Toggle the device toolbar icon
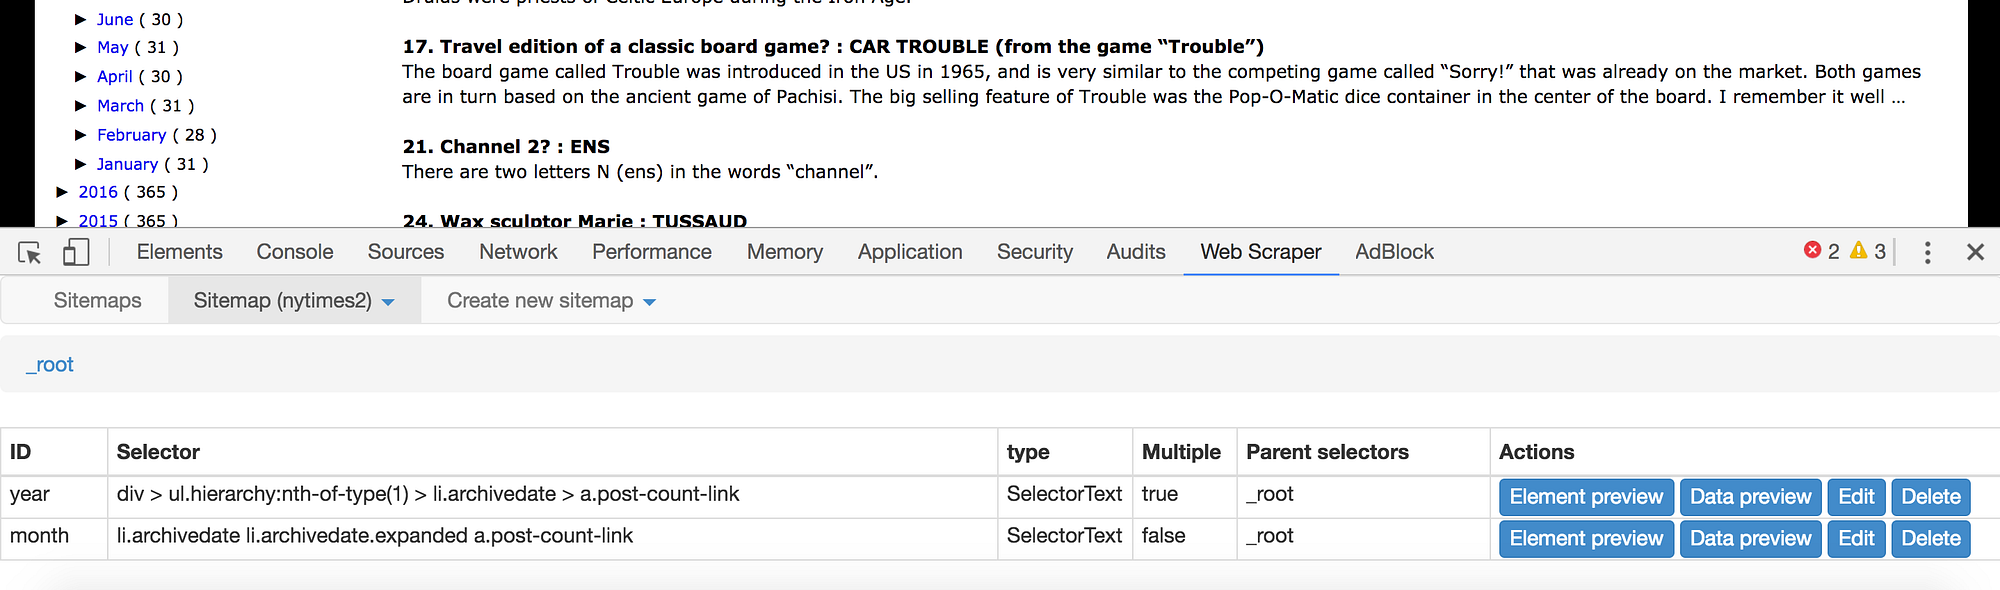The height and width of the screenshot is (590, 2000). click(76, 253)
